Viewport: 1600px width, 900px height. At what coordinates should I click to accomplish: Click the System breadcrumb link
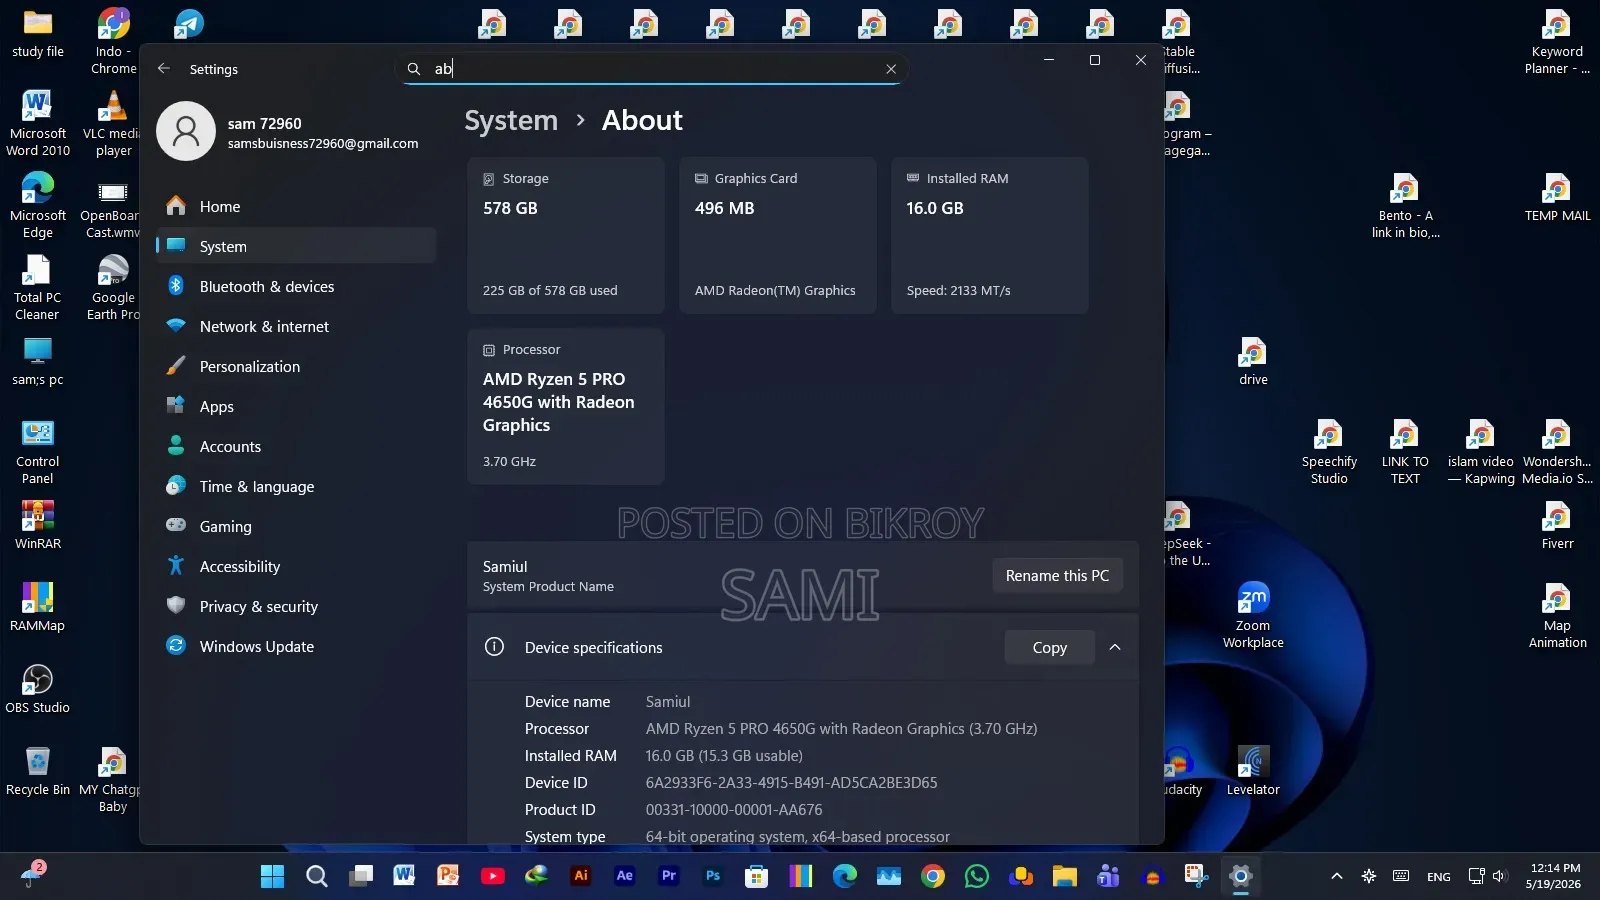pos(511,120)
